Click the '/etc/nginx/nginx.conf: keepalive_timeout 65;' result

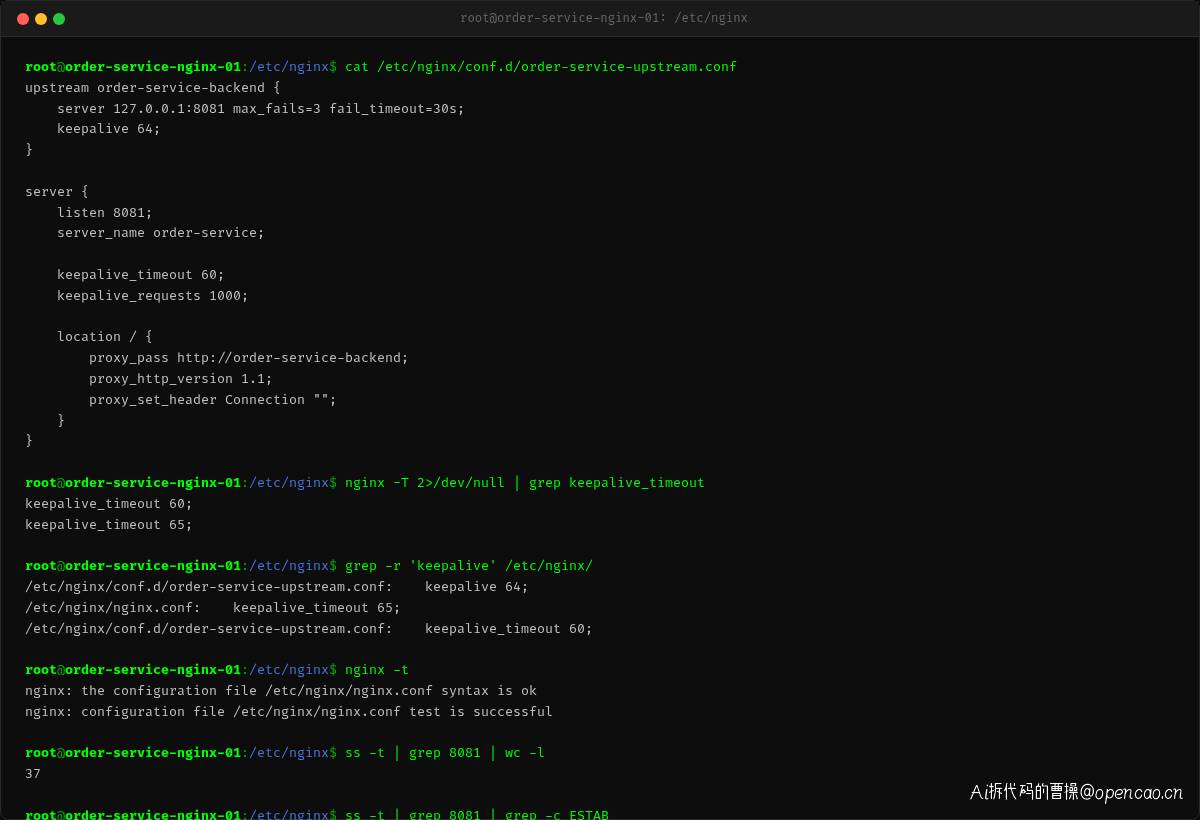pos(213,608)
